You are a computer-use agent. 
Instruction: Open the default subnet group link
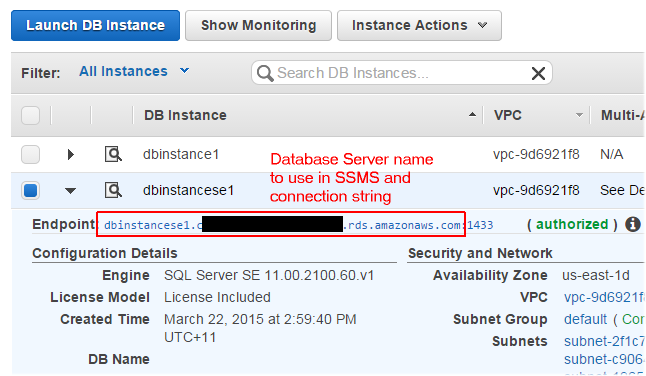pyautogui.click(x=585, y=319)
